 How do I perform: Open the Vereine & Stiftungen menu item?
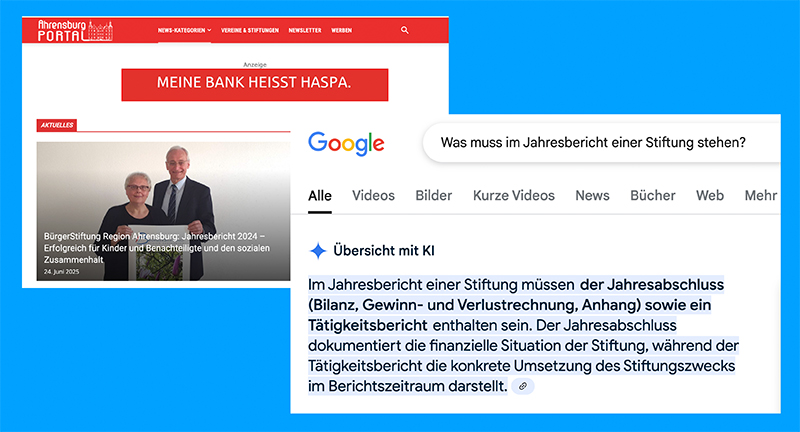(x=250, y=31)
